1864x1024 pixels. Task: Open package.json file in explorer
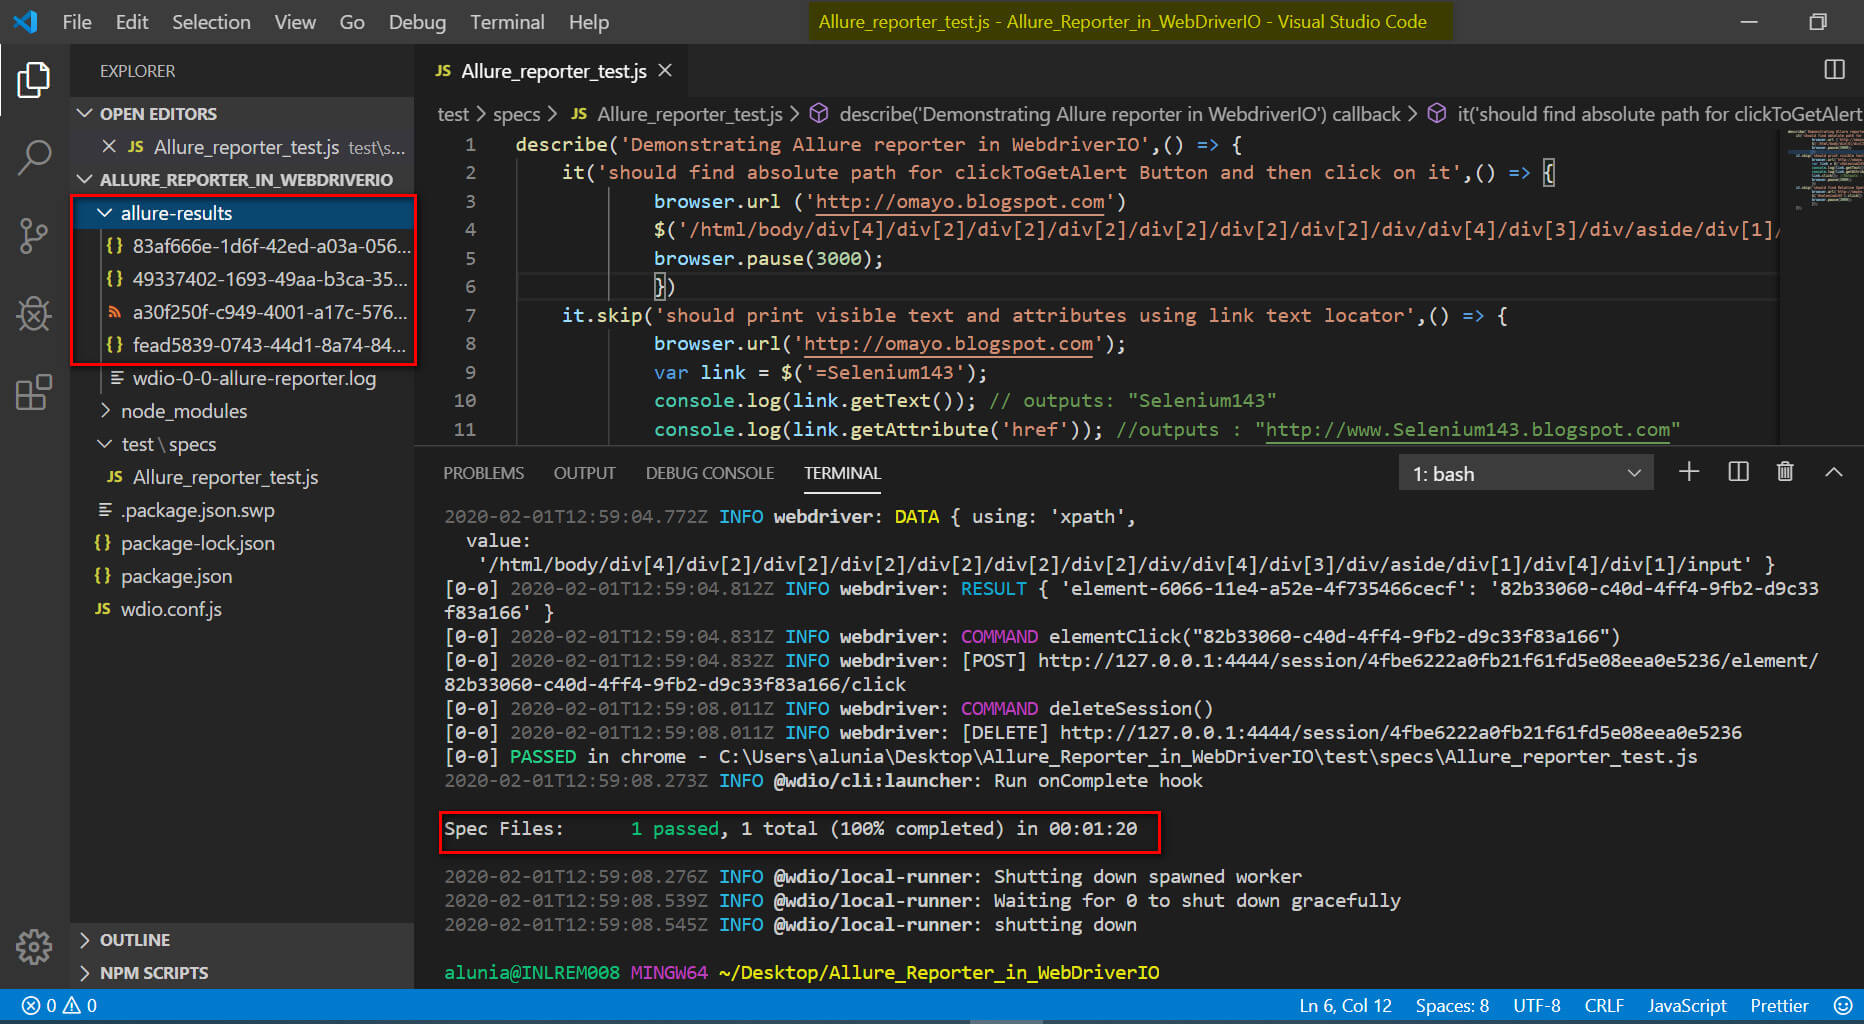(243, 576)
